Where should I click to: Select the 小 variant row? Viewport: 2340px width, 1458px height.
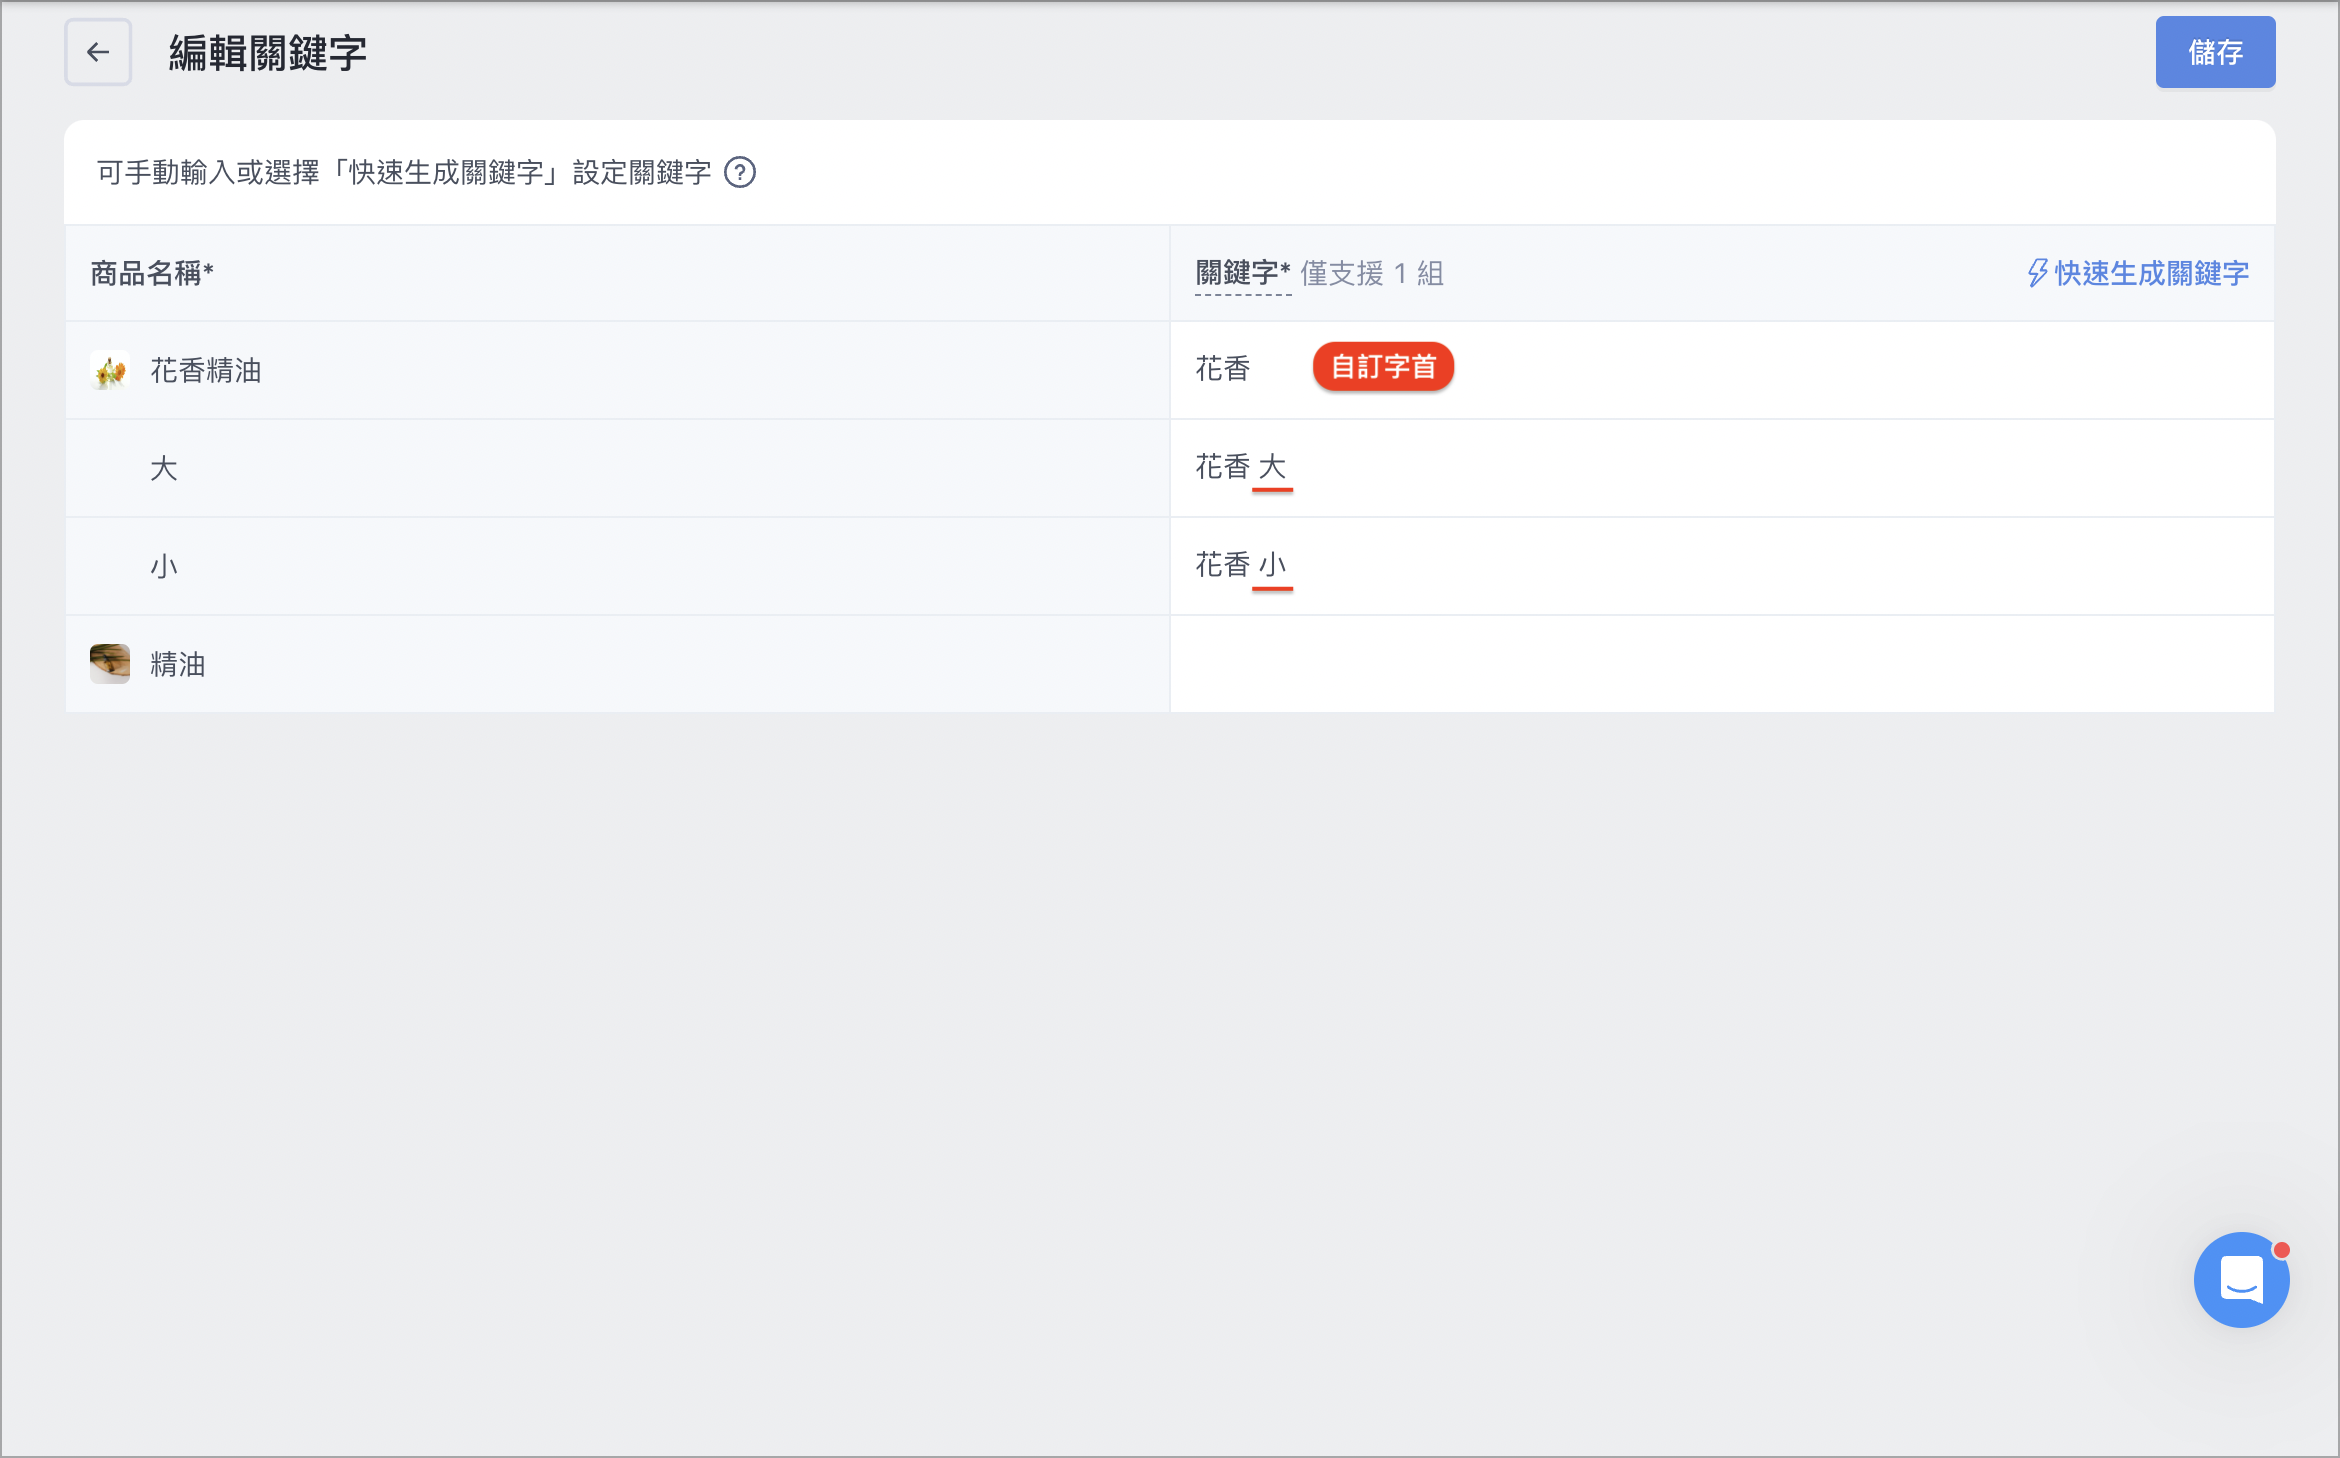[x=617, y=566]
